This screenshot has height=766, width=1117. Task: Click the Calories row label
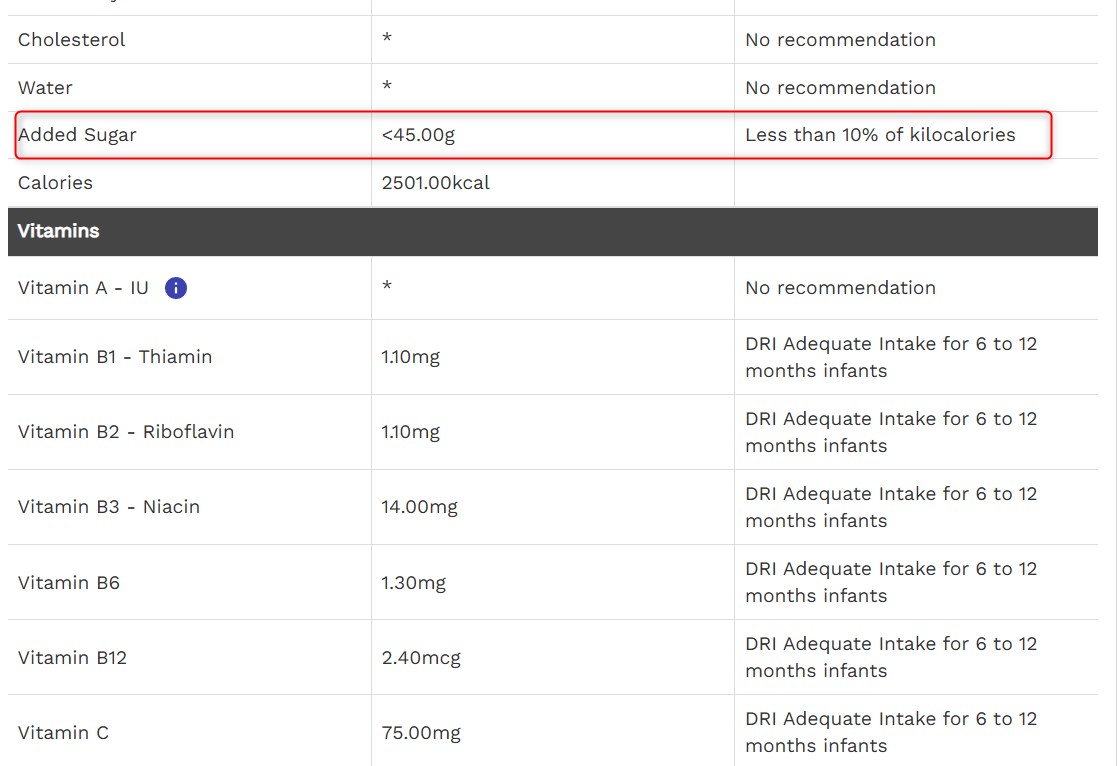coord(55,183)
